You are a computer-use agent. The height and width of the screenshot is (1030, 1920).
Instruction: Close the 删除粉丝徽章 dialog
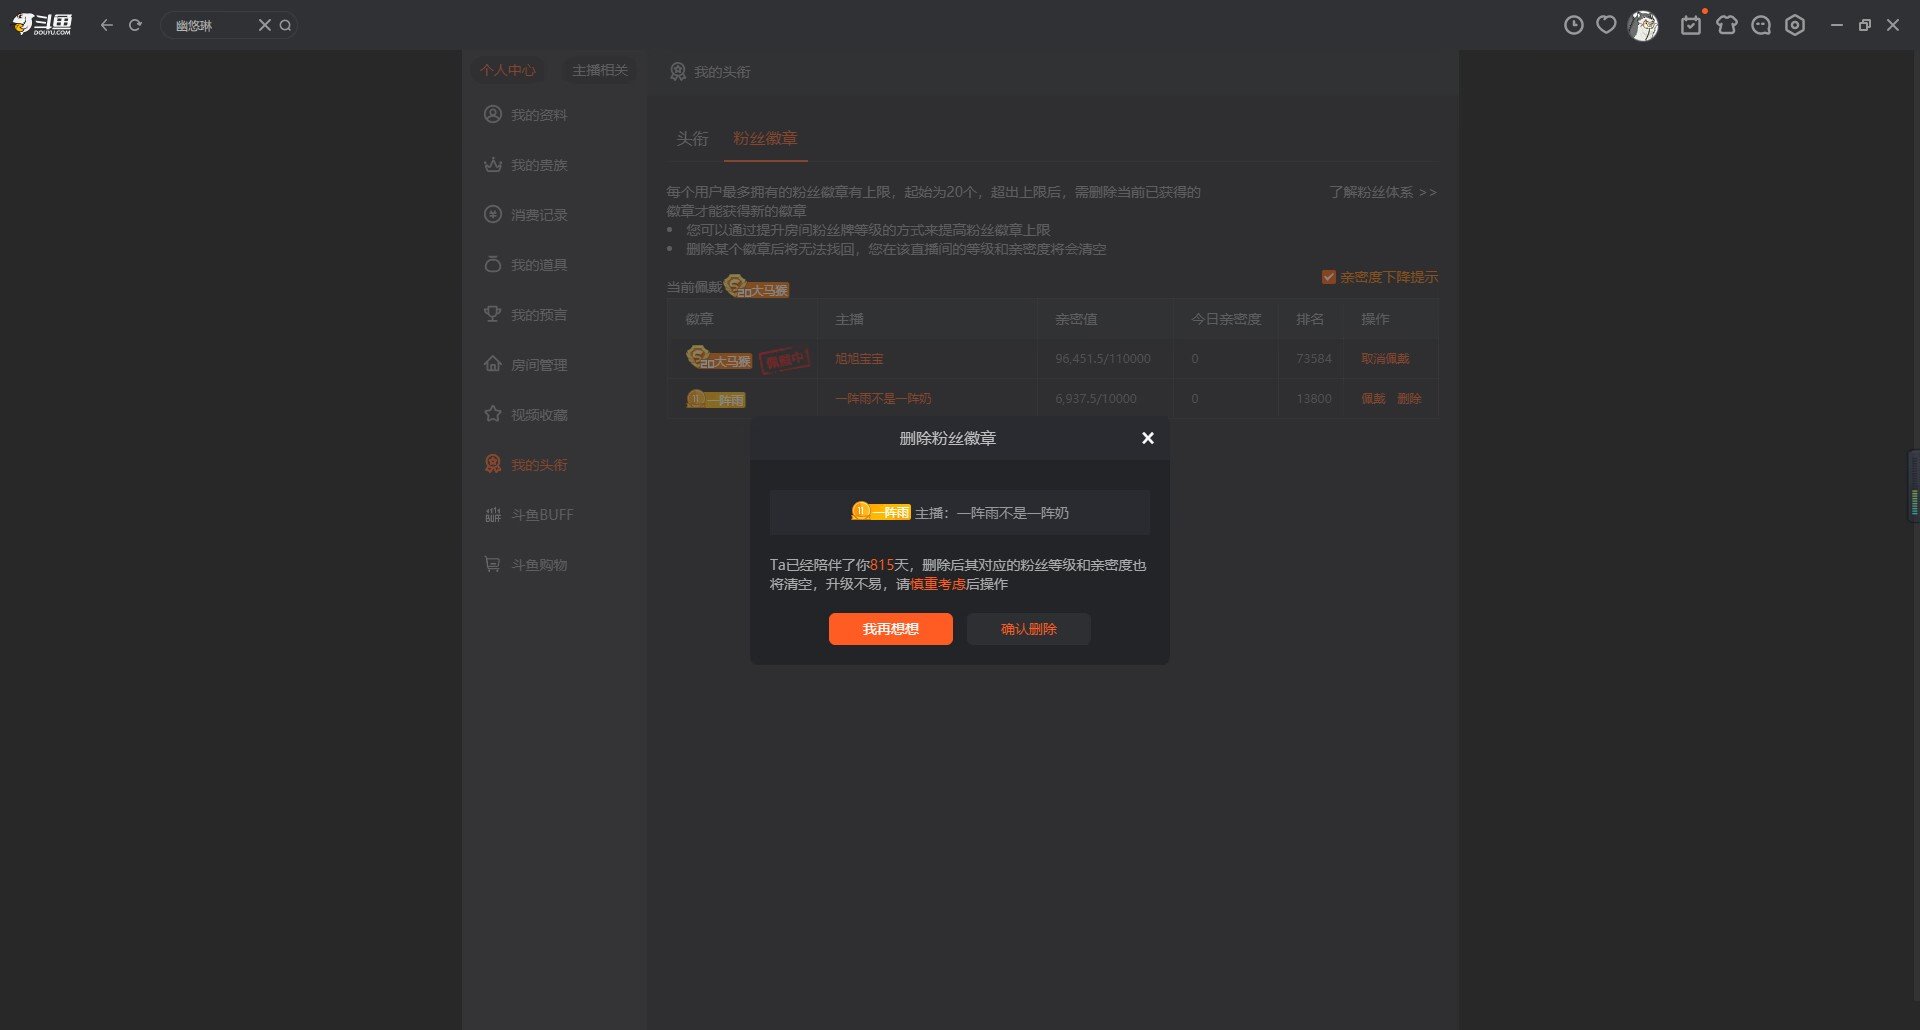(x=1148, y=438)
